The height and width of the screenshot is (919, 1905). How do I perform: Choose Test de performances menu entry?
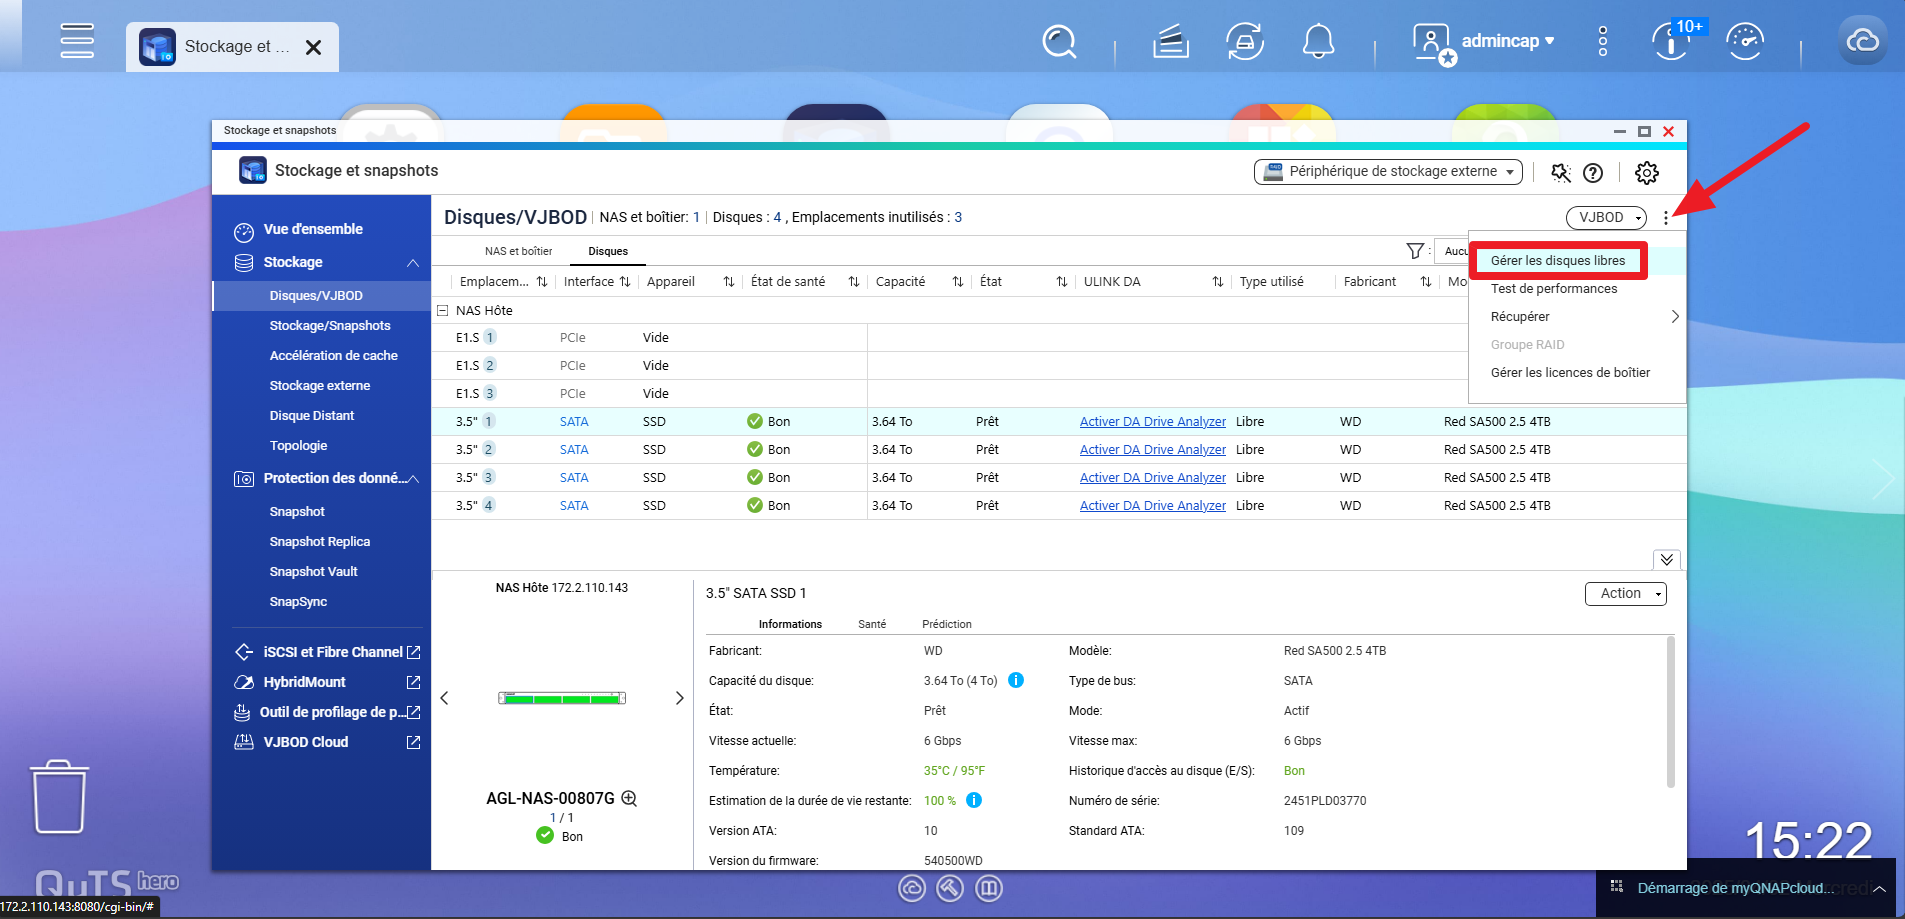click(x=1554, y=289)
